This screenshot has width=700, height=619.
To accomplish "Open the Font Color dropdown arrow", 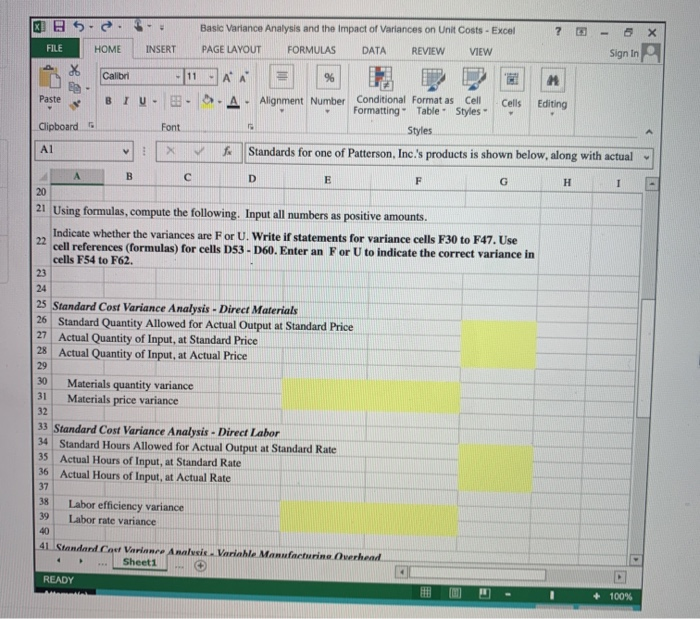I will pos(246,102).
